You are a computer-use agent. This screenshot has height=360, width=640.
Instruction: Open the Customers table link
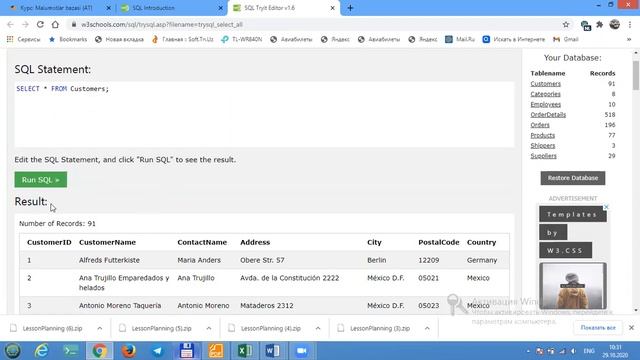point(546,84)
